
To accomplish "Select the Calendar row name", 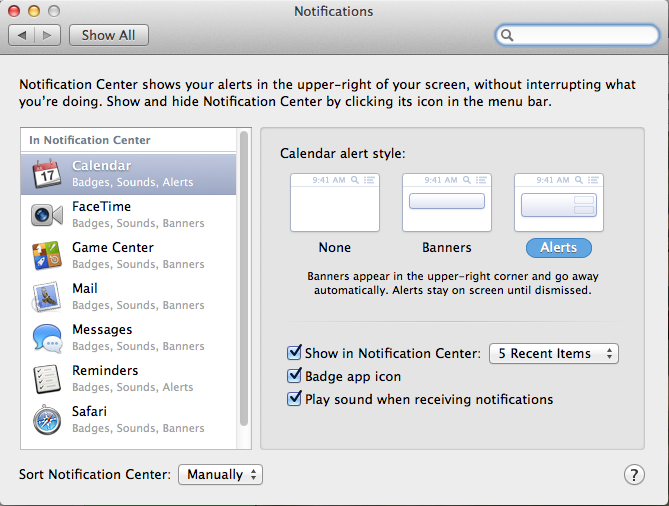I will tap(102, 166).
